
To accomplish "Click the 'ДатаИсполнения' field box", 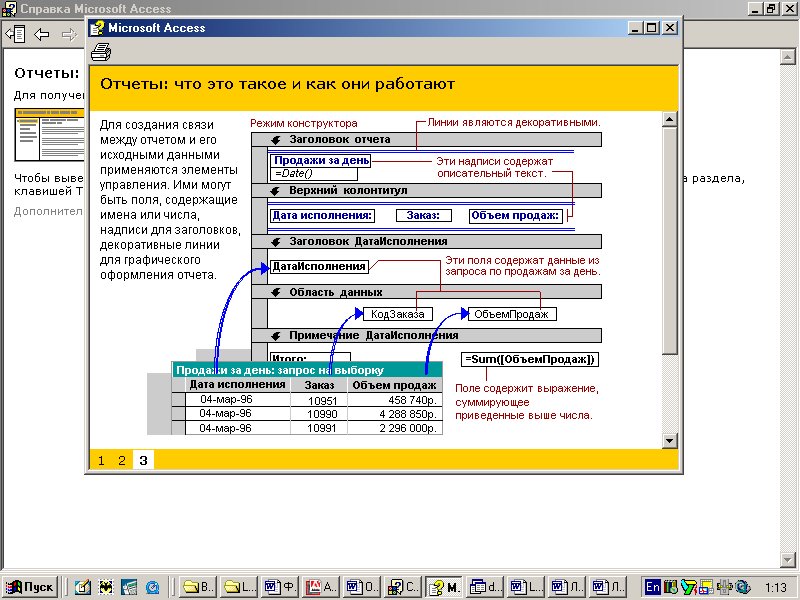I will point(319,266).
